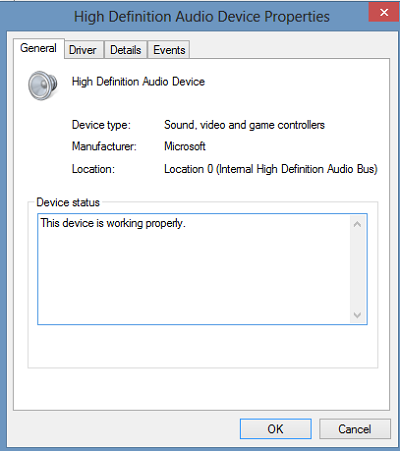Image resolution: width=400 pixels, height=451 pixels.
Task: Click the Sound, video and game controllers text
Action: click(x=244, y=125)
